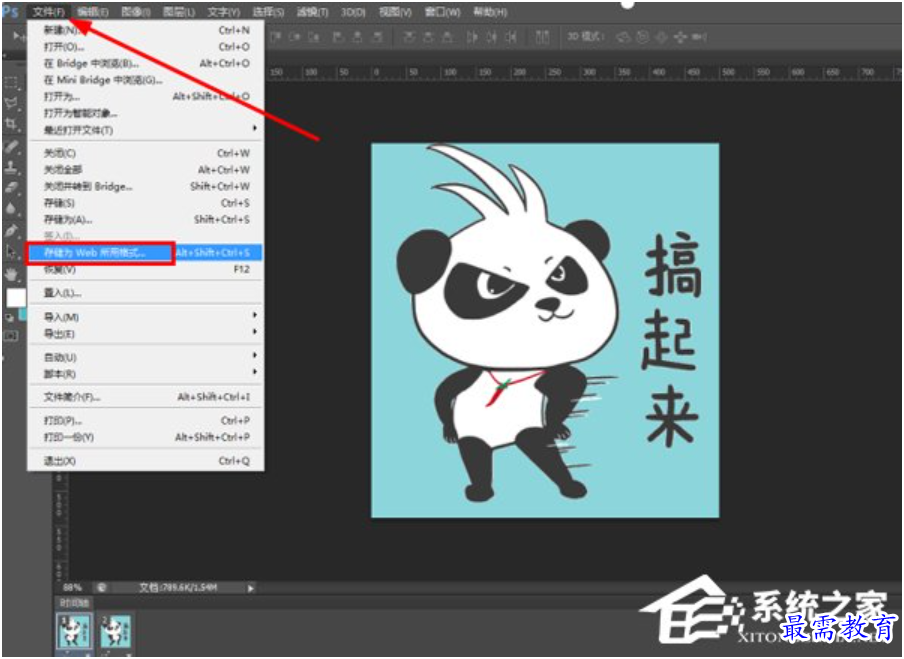Viewport: 904px width, 659px height.
Task: Click the 3D slide mode icon
Action: [x=680, y=37]
